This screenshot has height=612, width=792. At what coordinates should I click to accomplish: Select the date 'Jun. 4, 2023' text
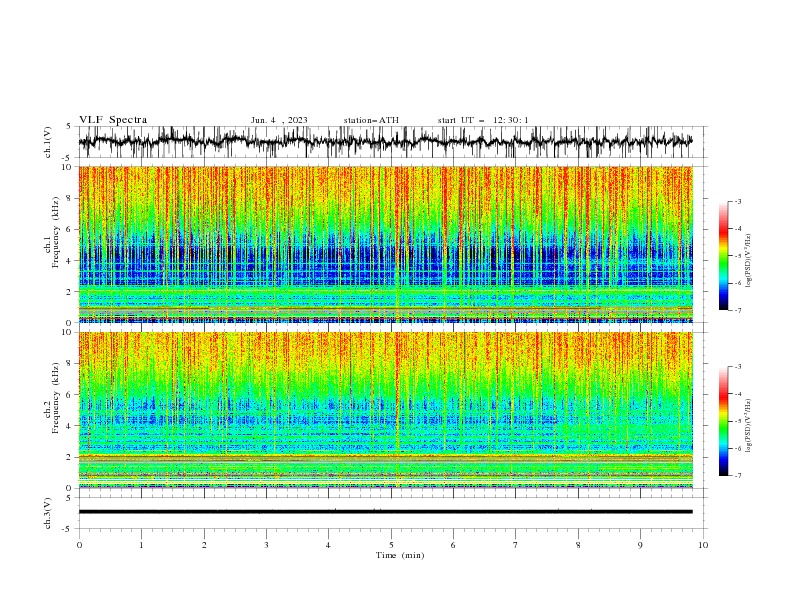(x=279, y=120)
